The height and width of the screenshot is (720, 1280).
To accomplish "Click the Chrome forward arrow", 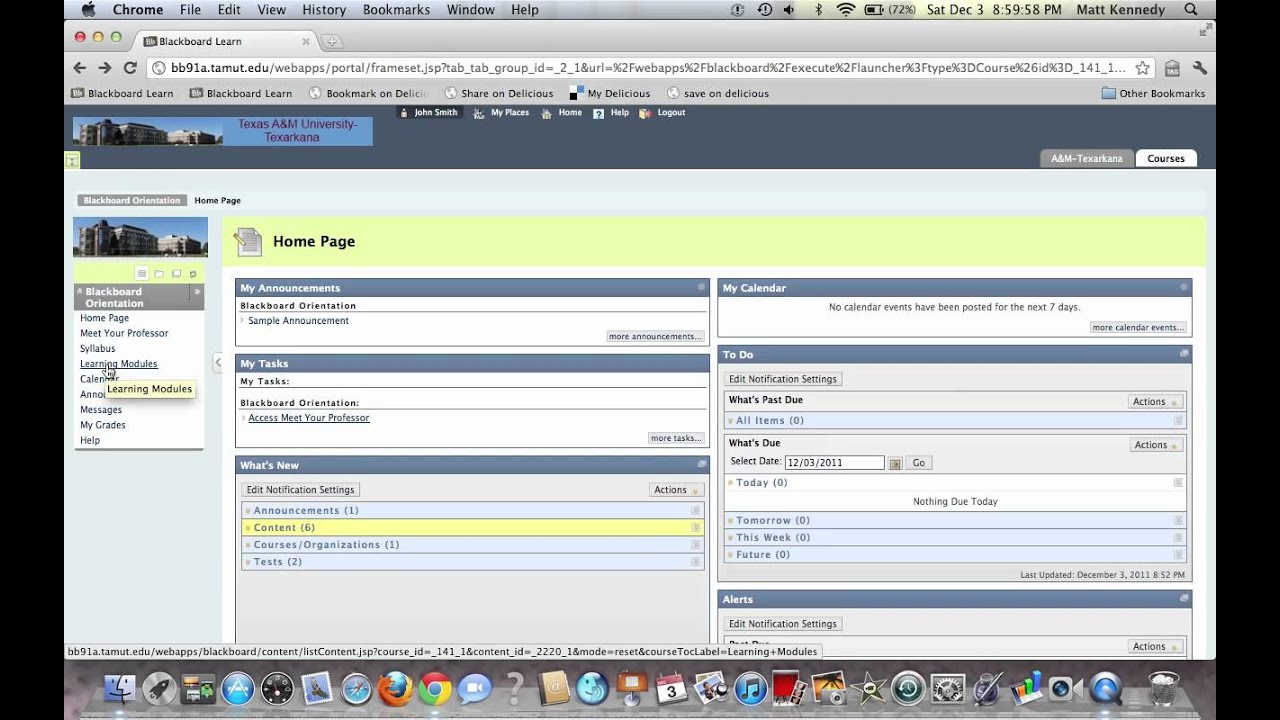I will click(x=104, y=68).
